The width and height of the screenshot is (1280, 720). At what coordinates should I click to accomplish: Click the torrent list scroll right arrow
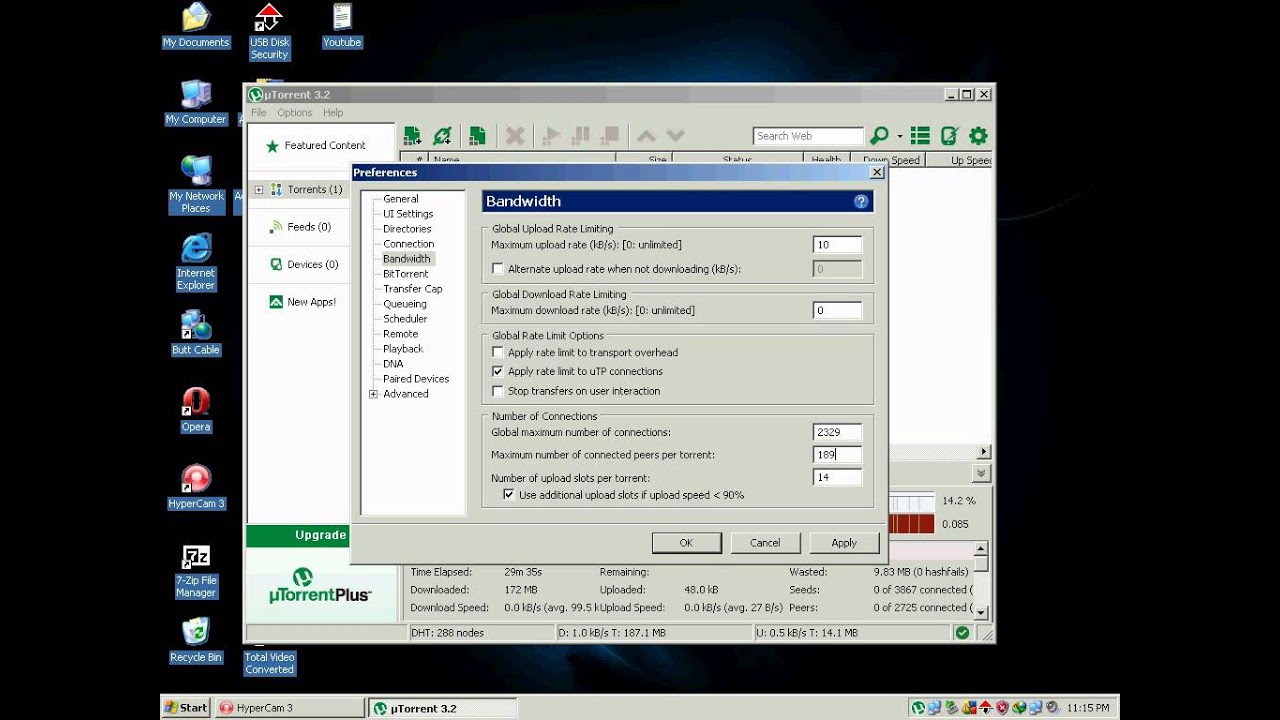click(x=984, y=452)
